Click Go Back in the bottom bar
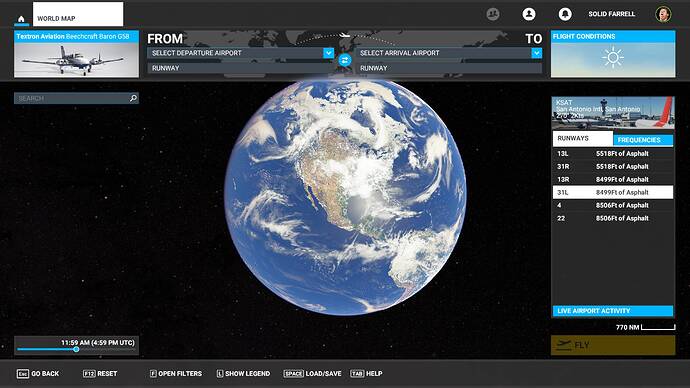The height and width of the screenshot is (388, 690). (38, 373)
